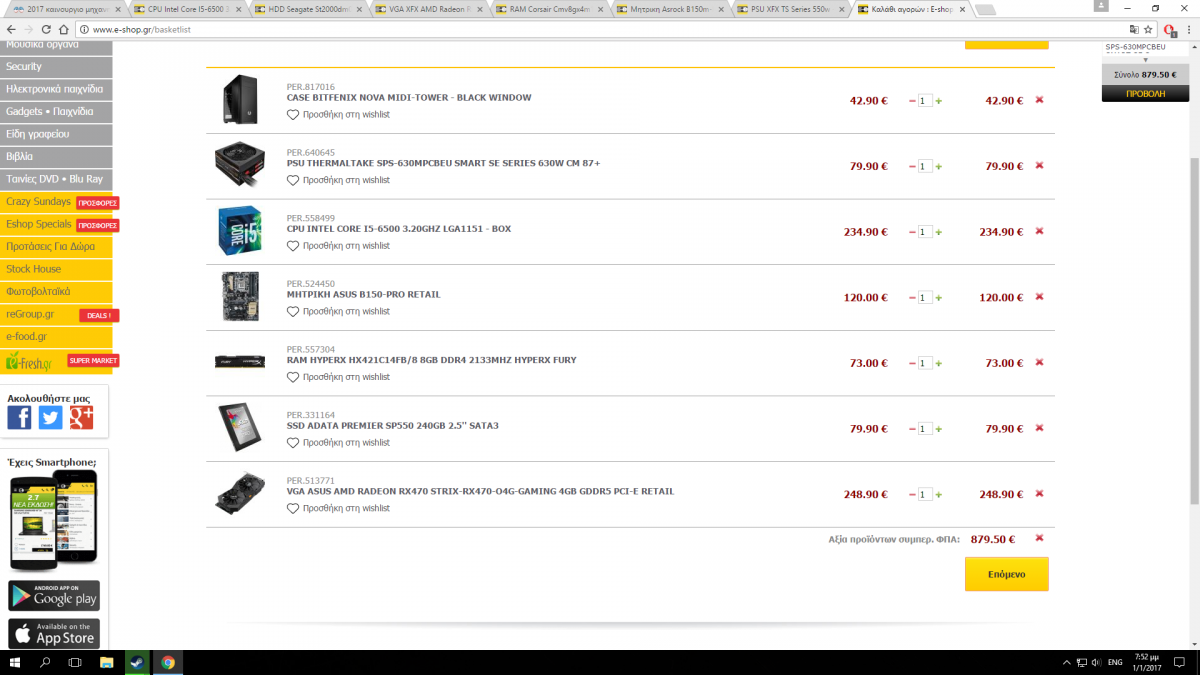Remove the ASUS B150-PRO motherboard item
The height and width of the screenshot is (675, 1200).
tap(1039, 297)
